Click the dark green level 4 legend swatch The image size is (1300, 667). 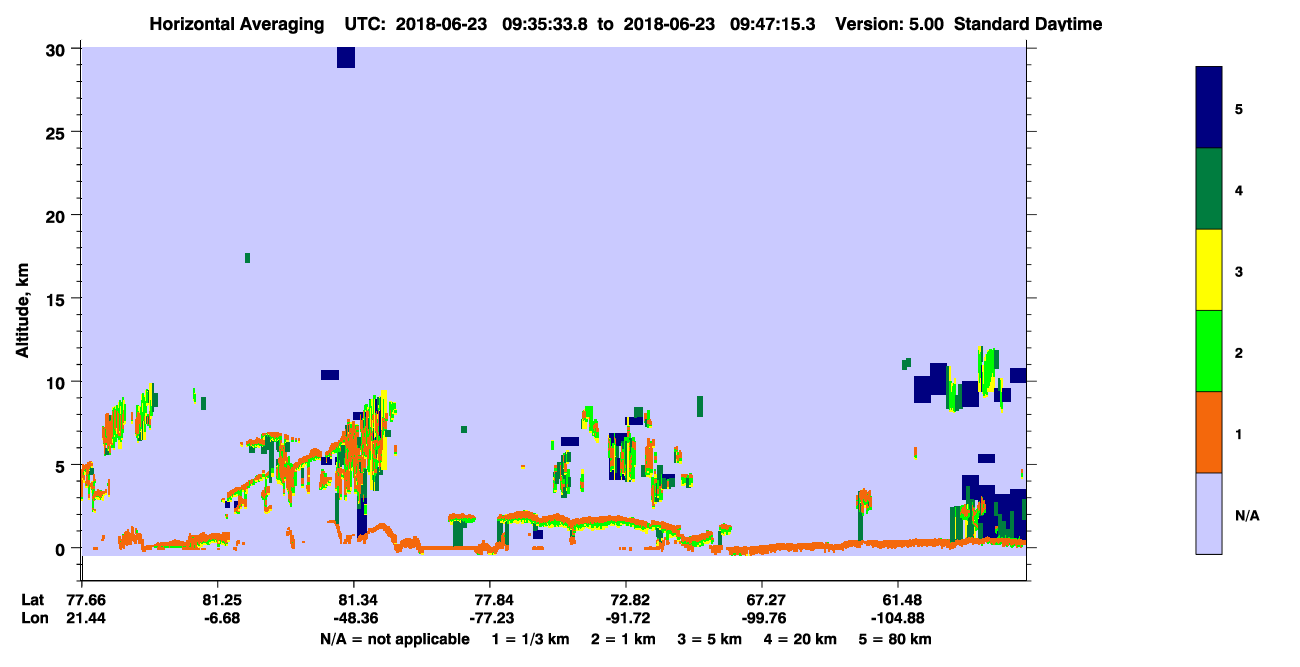pyautogui.click(x=1209, y=189)
